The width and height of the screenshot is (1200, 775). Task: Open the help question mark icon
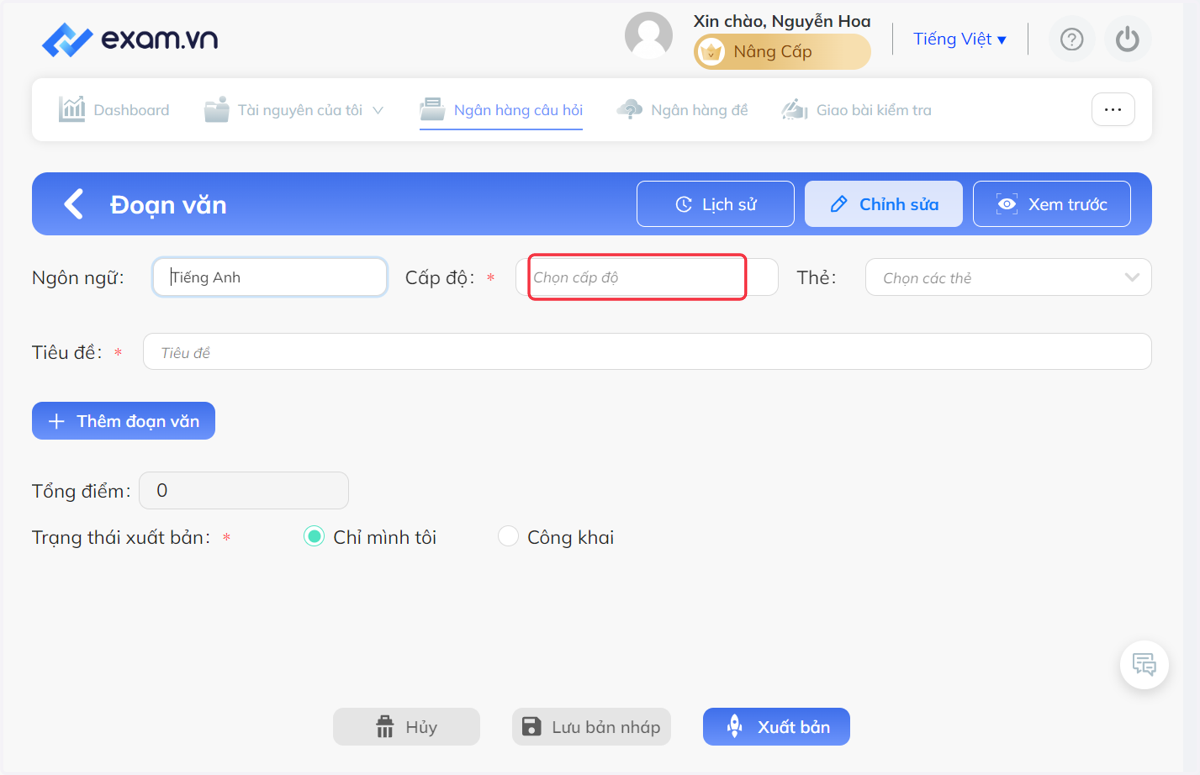1072,39
